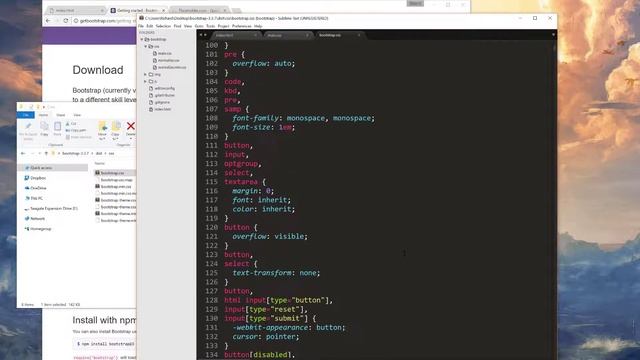Viewport: 640px width, 360px height.
Task: Reload the page in Chrome
Action: point(65,20)
